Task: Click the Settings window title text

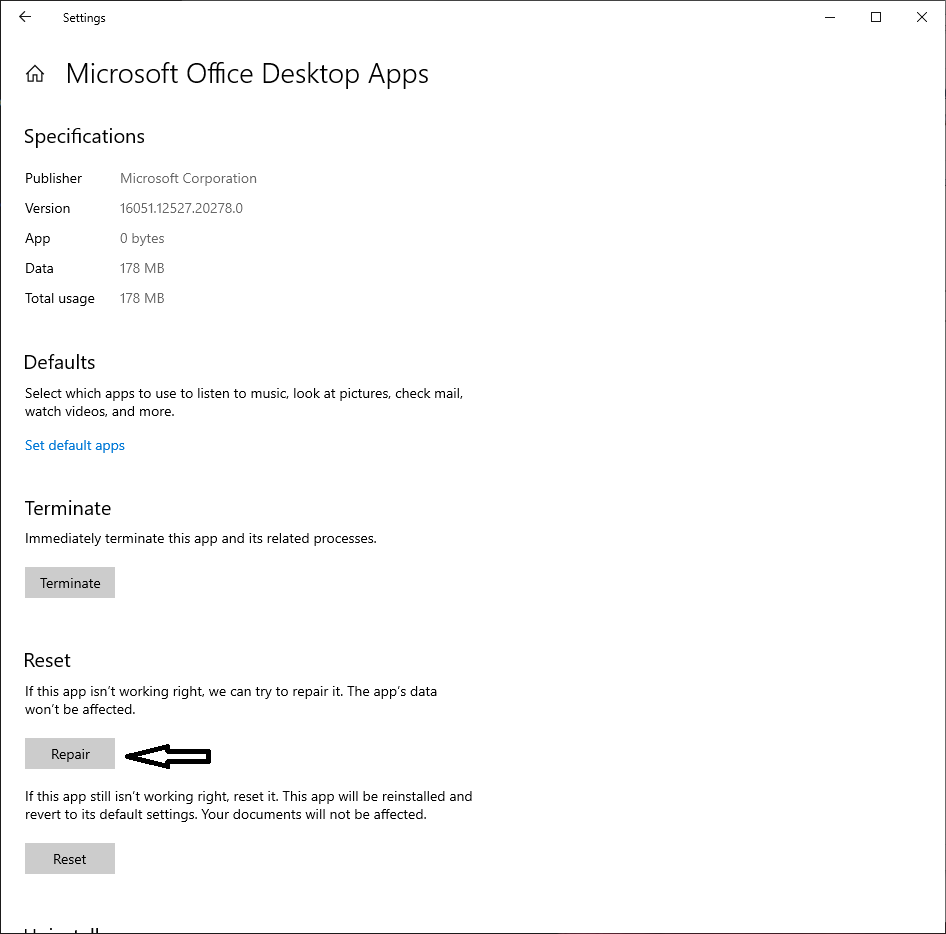Action: [x=84, y=17]
